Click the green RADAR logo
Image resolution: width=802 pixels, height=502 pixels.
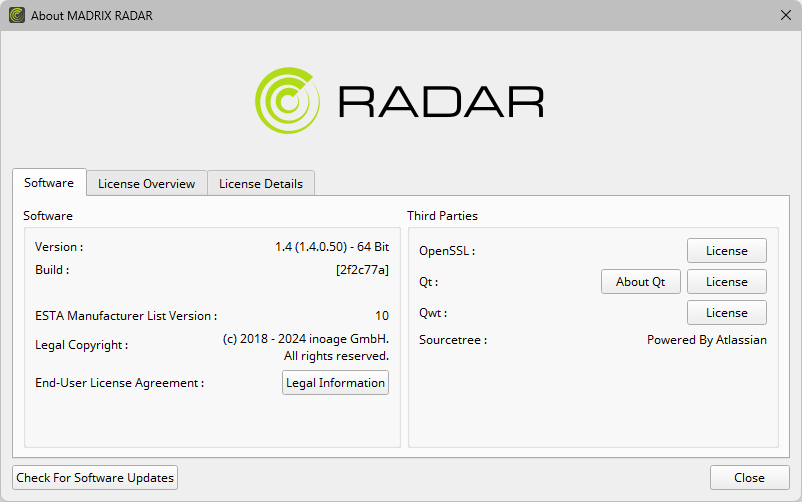pyautogui.click(x=287, y=101)
